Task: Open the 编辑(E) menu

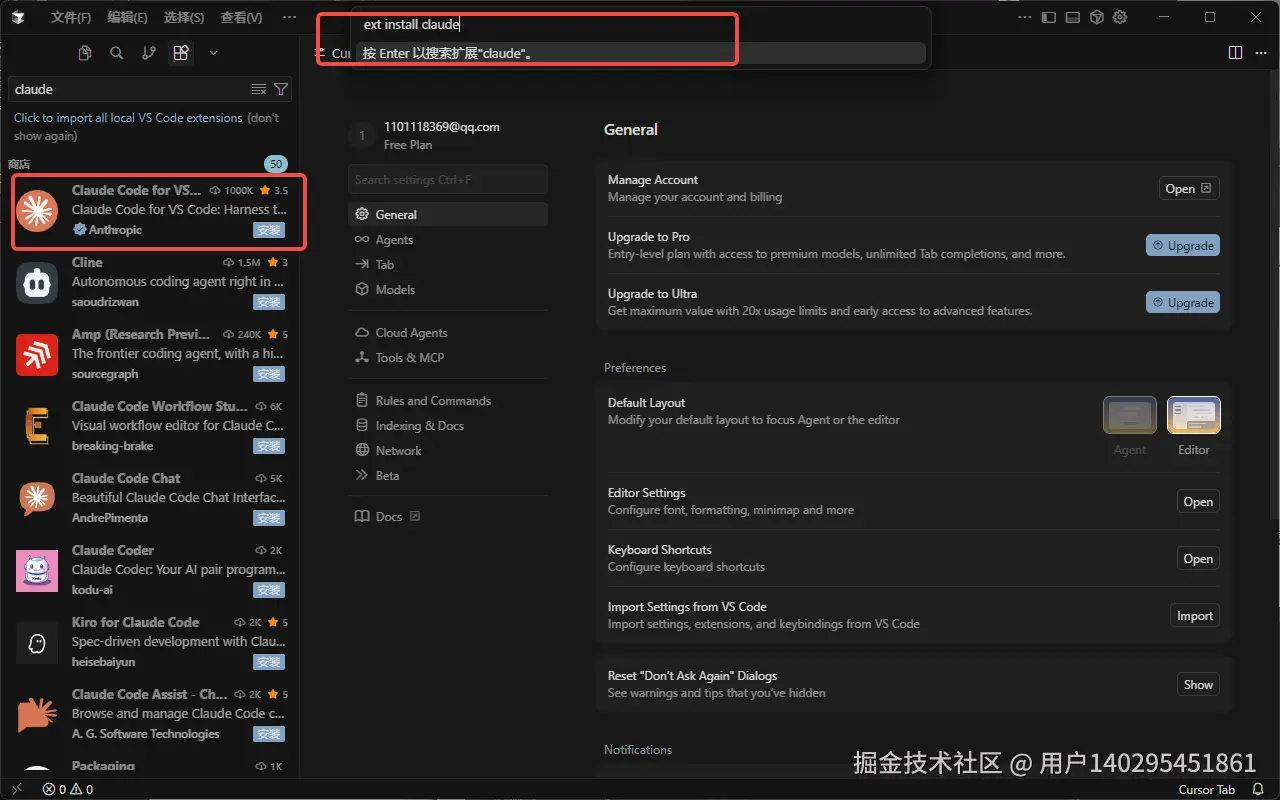Action: pyautogui.click(x=128, y=17)
